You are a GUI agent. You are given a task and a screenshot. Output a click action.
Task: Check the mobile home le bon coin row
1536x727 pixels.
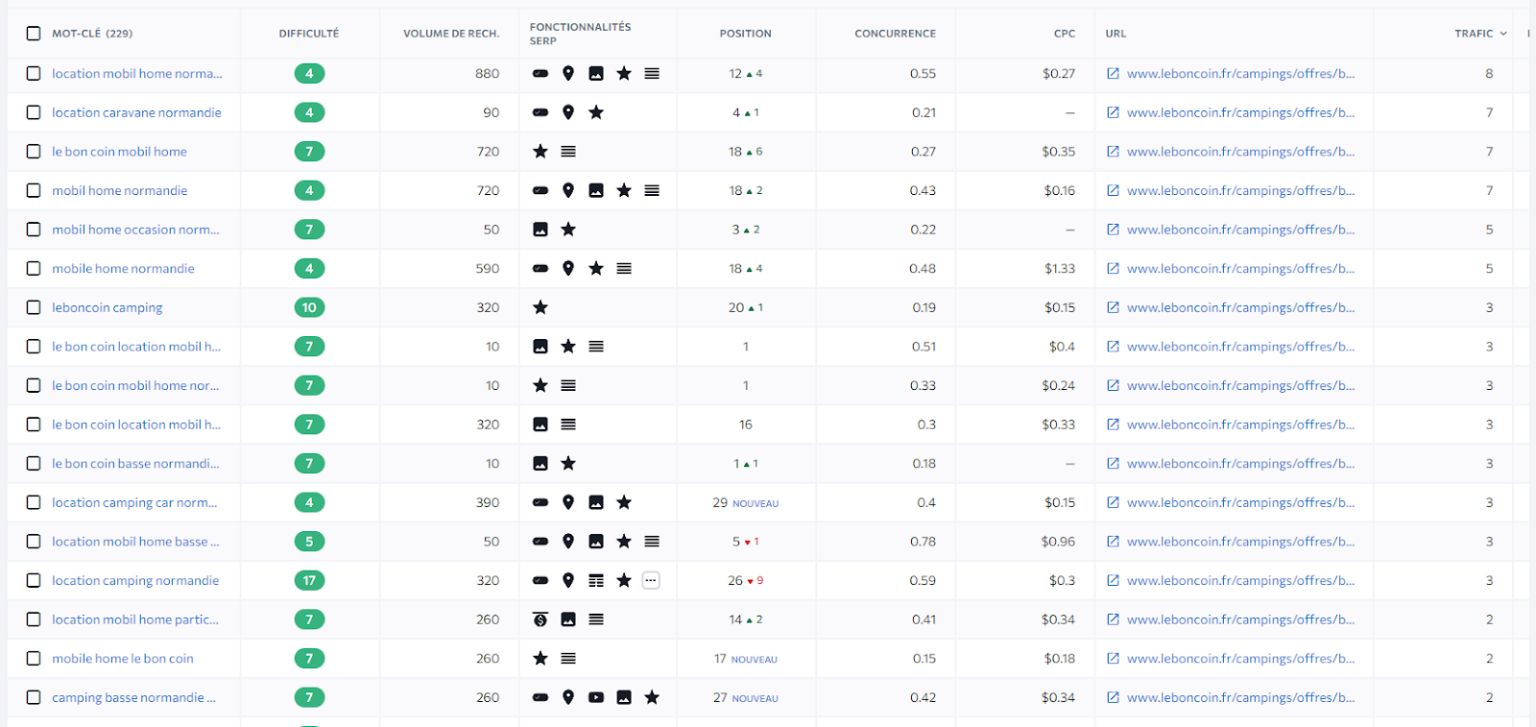[x=34, y=659]
